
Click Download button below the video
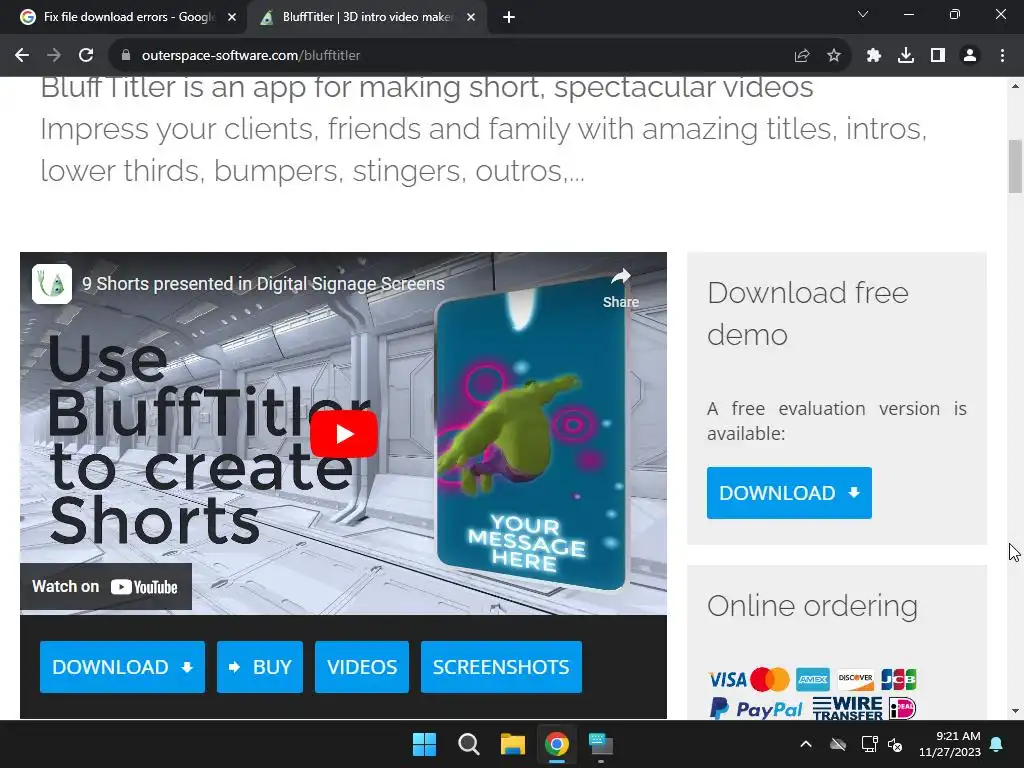122,667
